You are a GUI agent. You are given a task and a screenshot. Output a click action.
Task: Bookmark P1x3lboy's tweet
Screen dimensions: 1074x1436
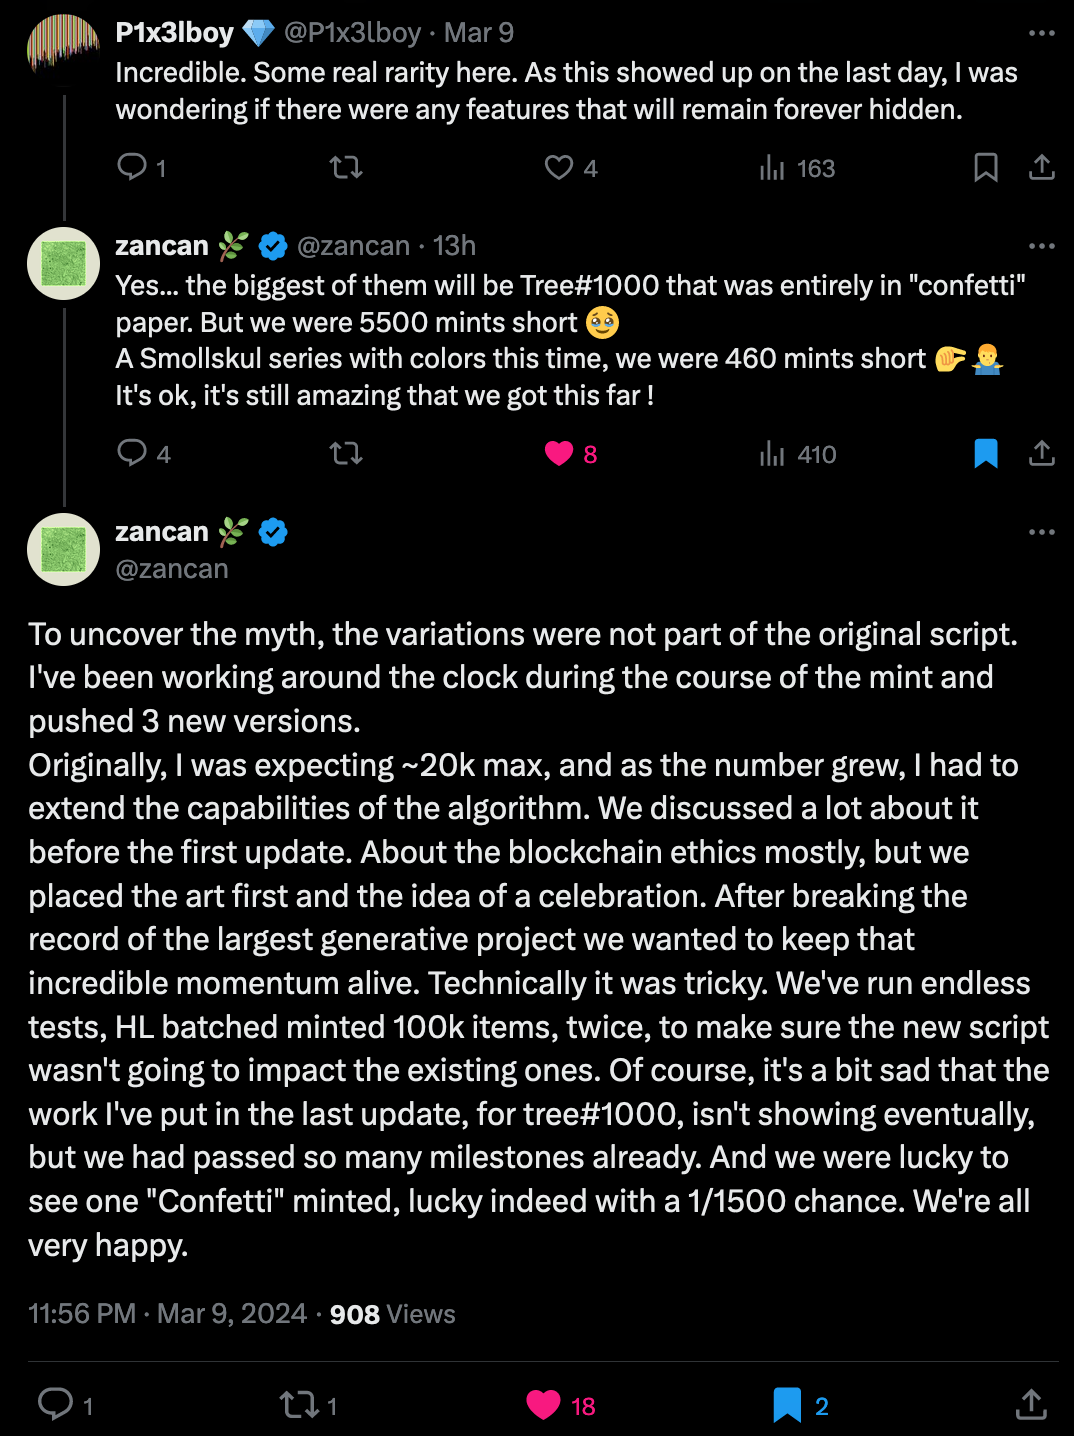pyautogui.click(x=986, y=167)
